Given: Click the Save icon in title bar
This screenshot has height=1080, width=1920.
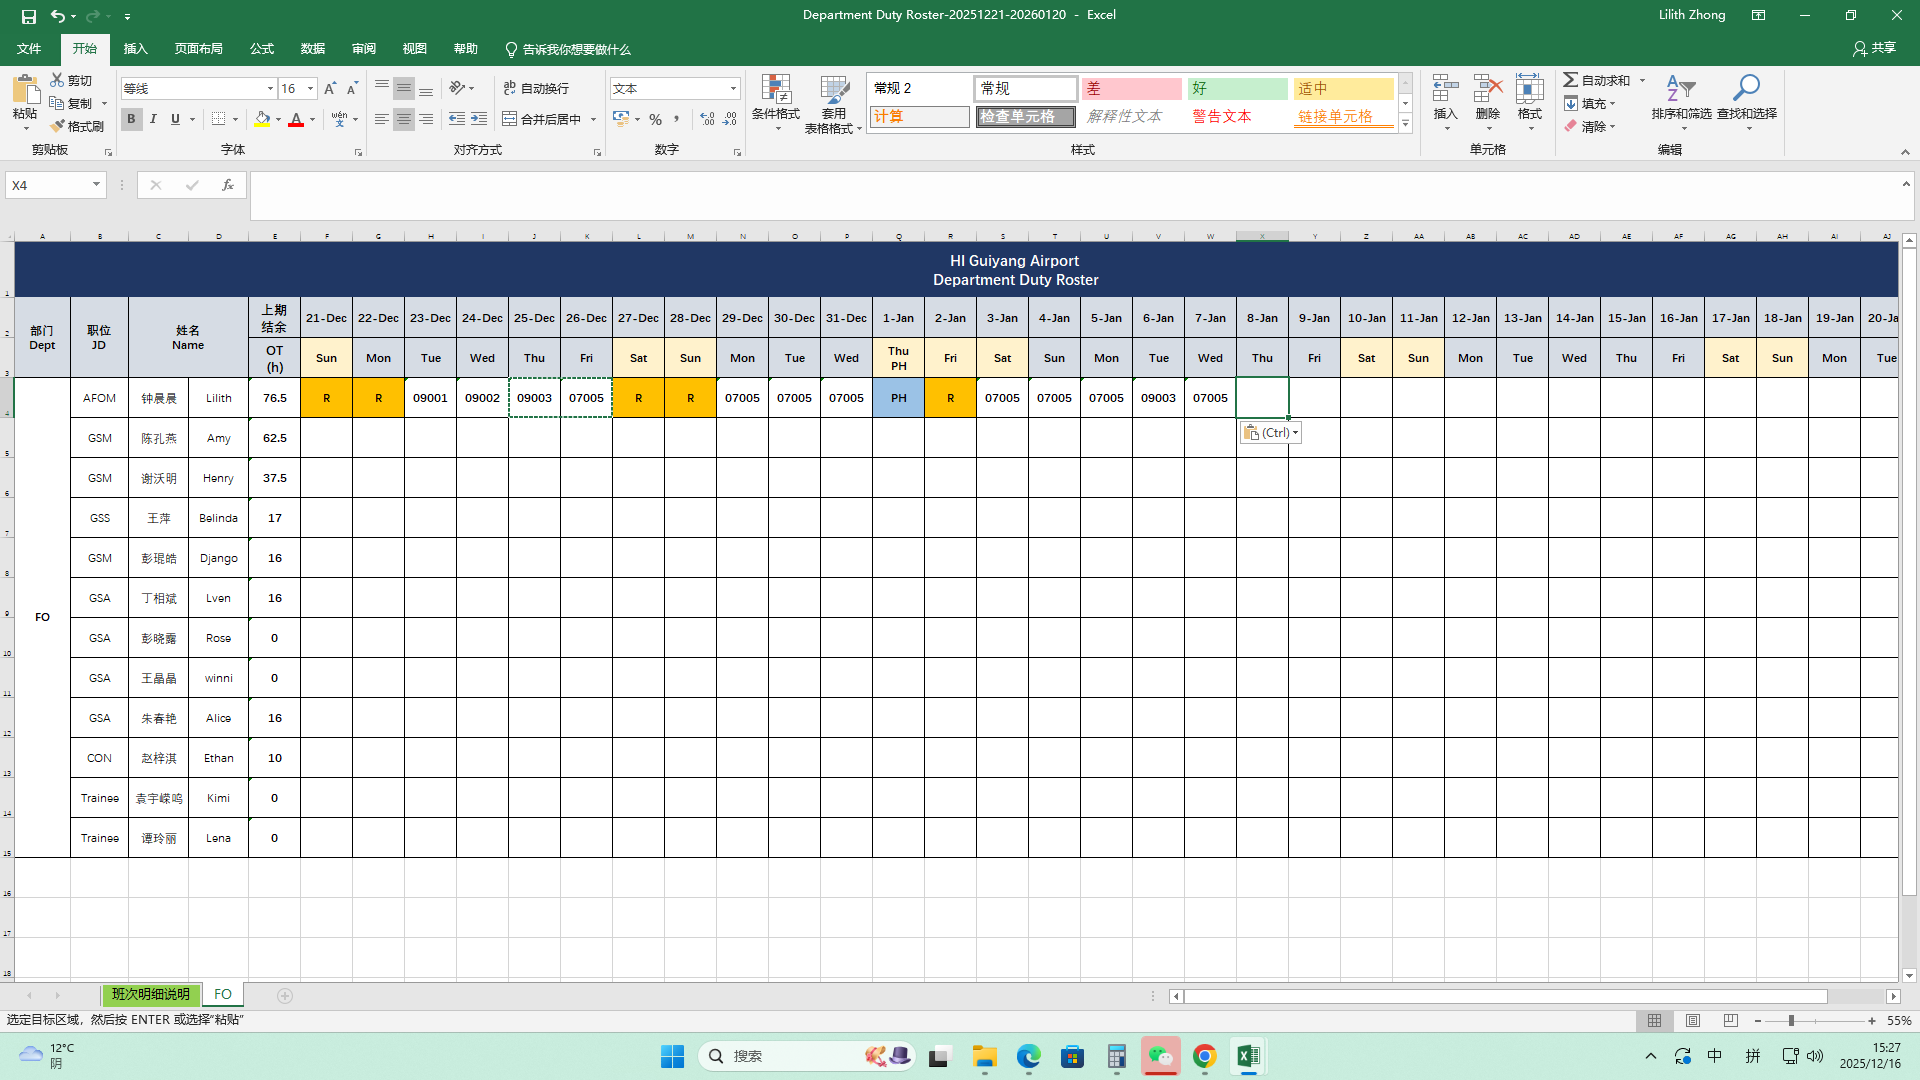Looking at the screenshot, I should [28, 16].
